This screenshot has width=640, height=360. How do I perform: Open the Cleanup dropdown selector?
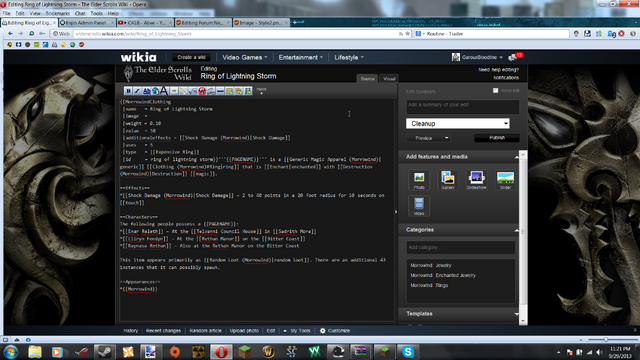[x=458, y=123]
